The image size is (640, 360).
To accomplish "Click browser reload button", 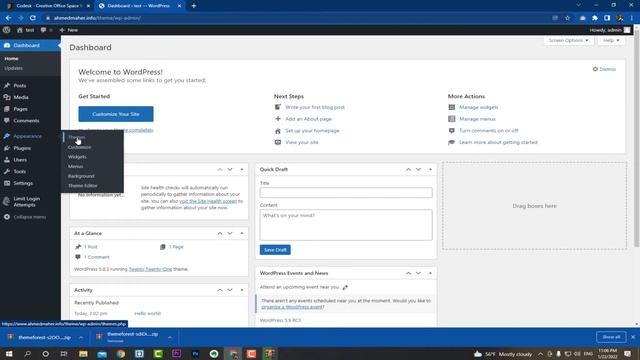I will [x=33, y=18].
